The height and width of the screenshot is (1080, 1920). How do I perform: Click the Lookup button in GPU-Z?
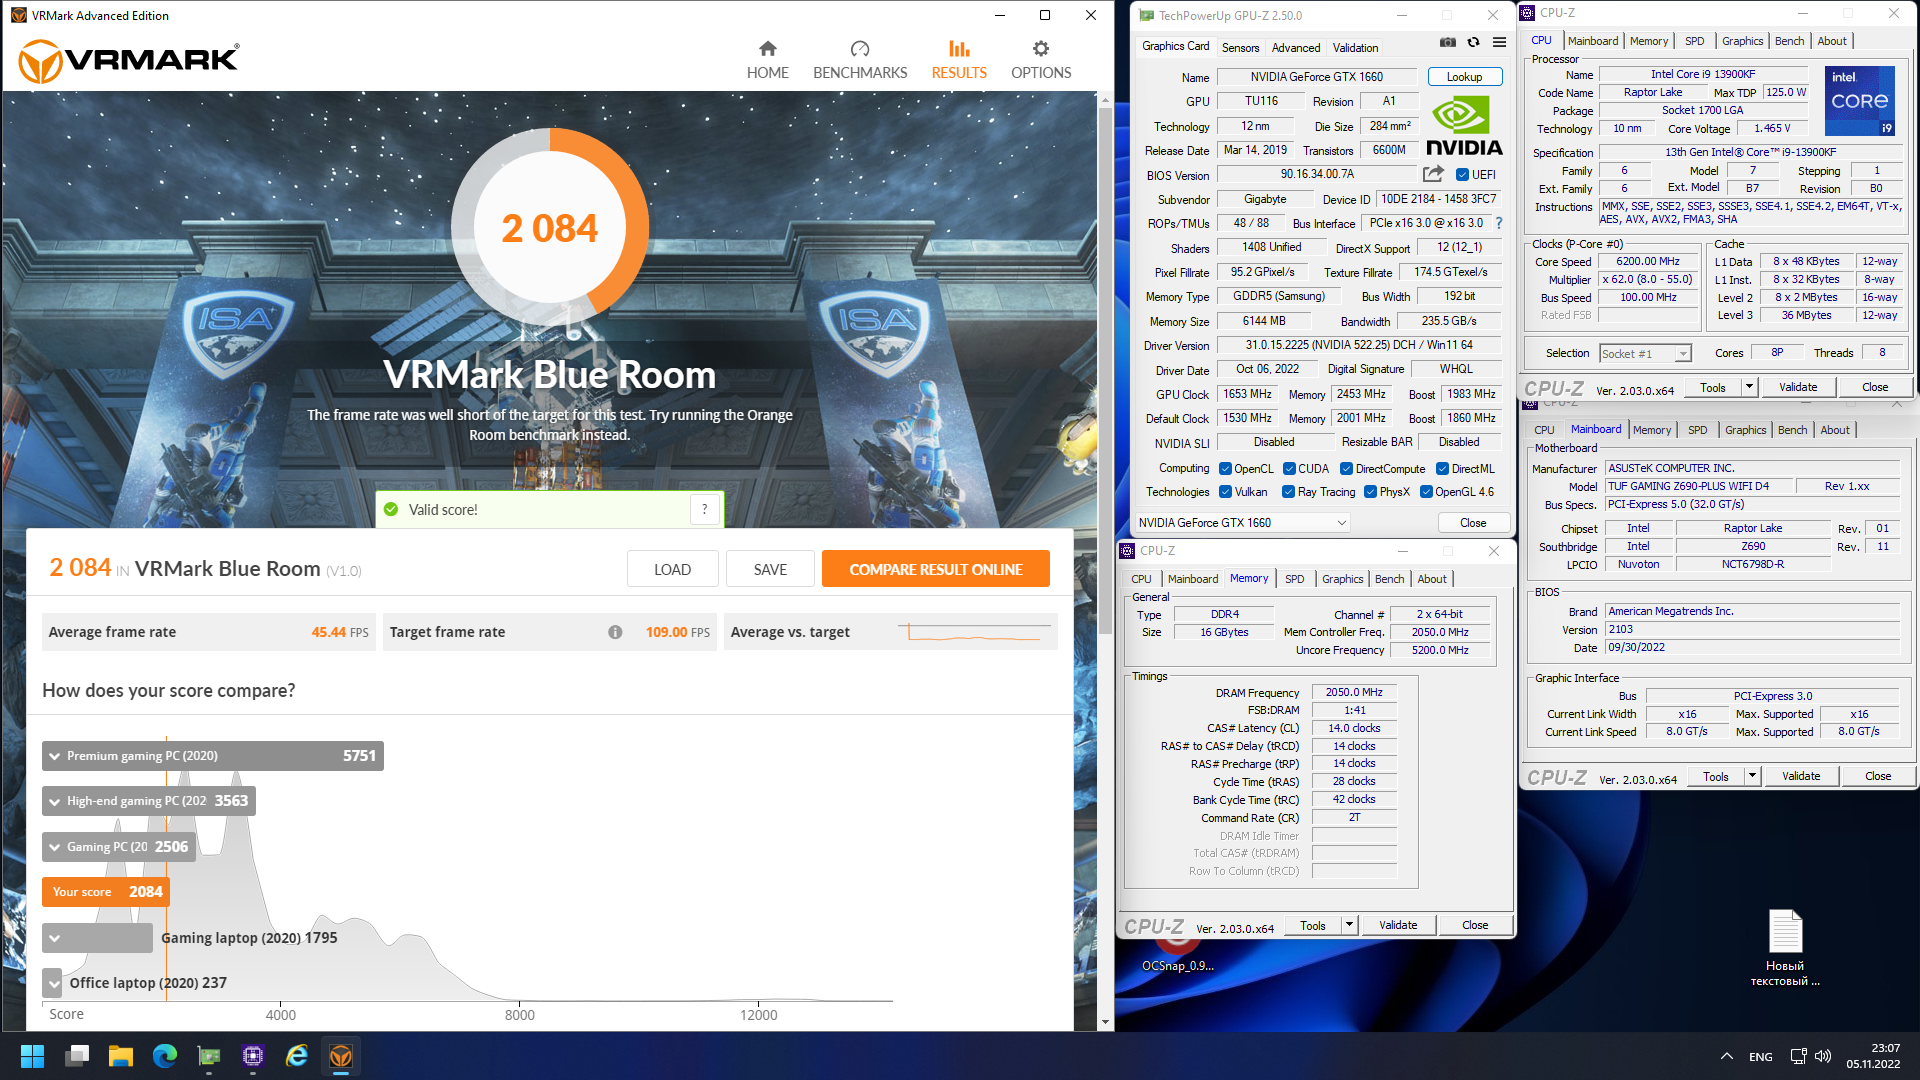(1464, 77)
